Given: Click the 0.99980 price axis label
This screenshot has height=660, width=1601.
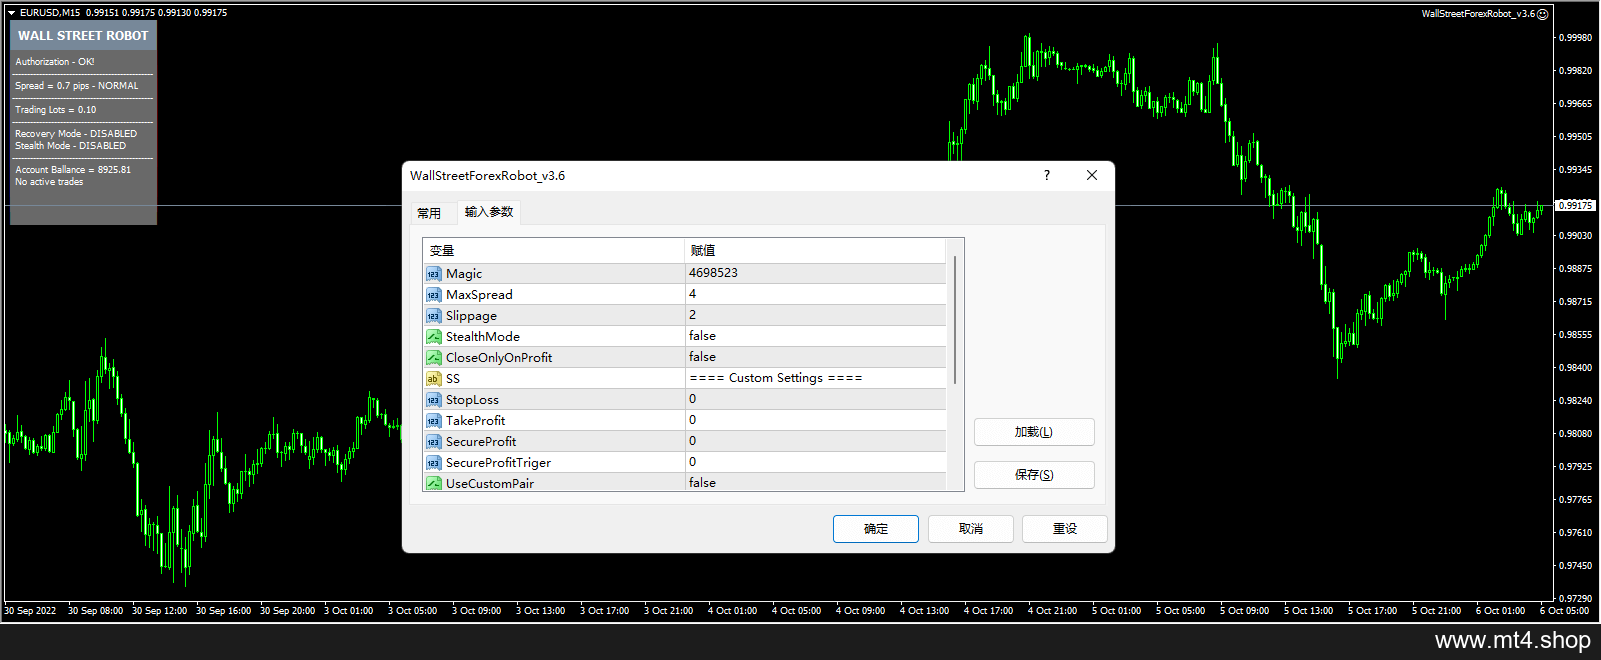Looking at the screenshot, I should [x=1576, y=38].
